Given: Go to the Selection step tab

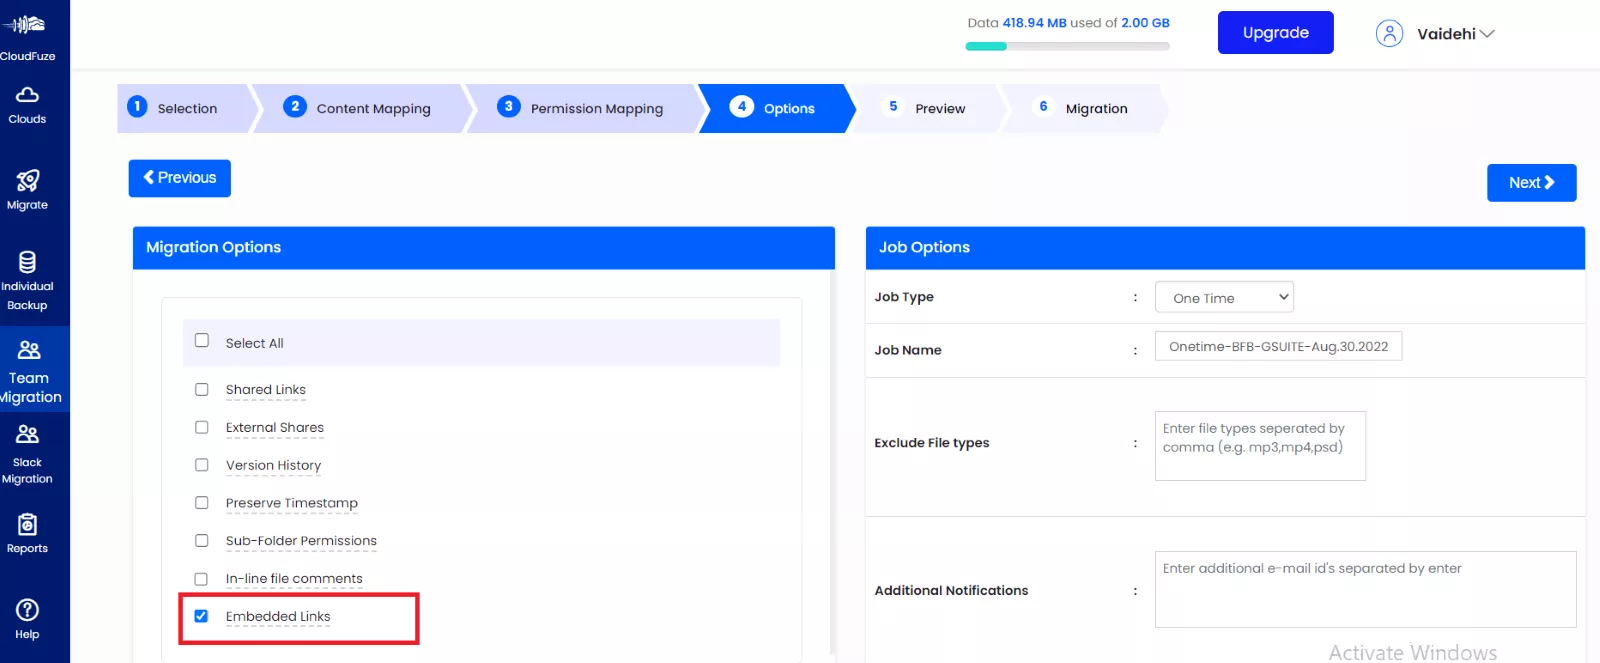Looking at the screenshot, I should tap(187, 108).
